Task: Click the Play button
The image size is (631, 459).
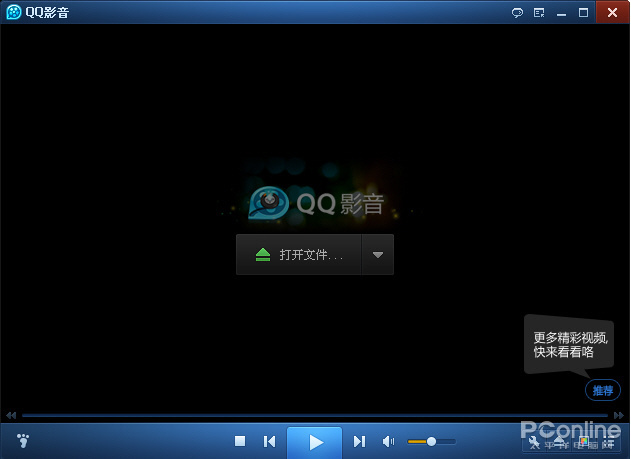Action: [x=315, y=441]
